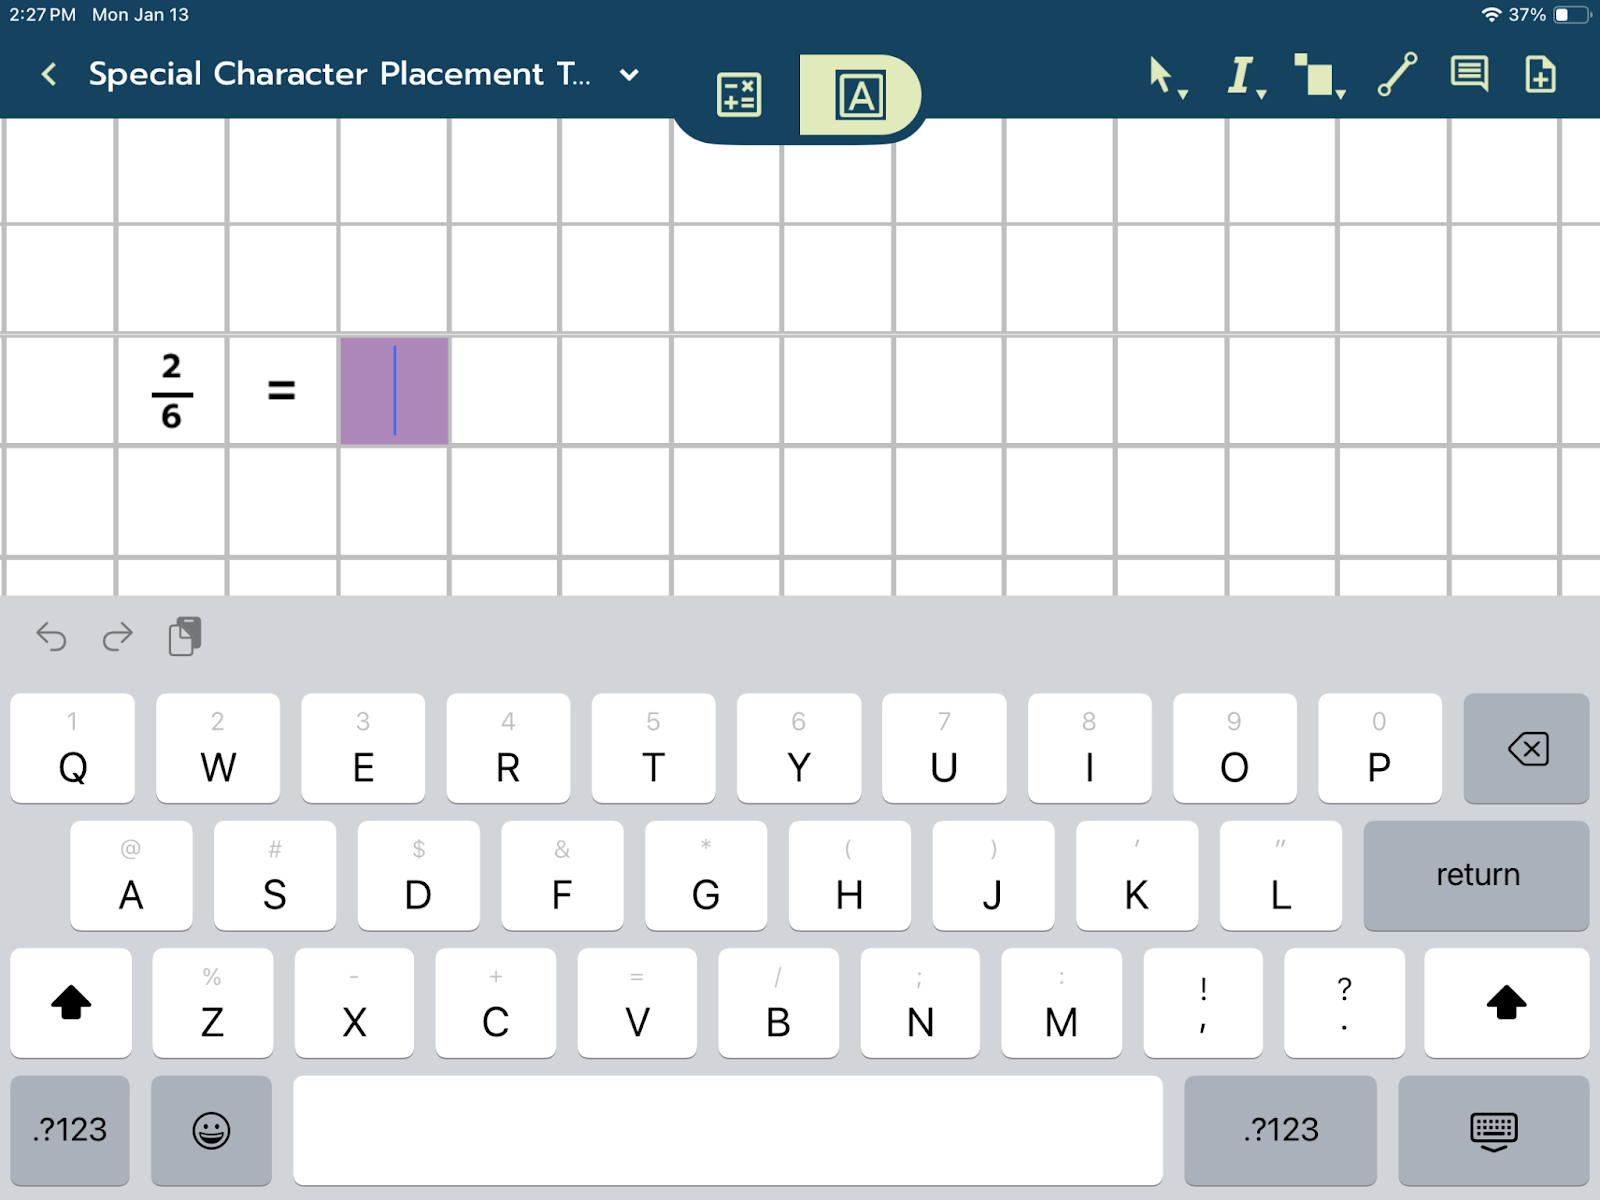Viewport: 1600px width, 1200px height.
Task: Toggle the right shift key
Action: click(x=1506, y=1002)
